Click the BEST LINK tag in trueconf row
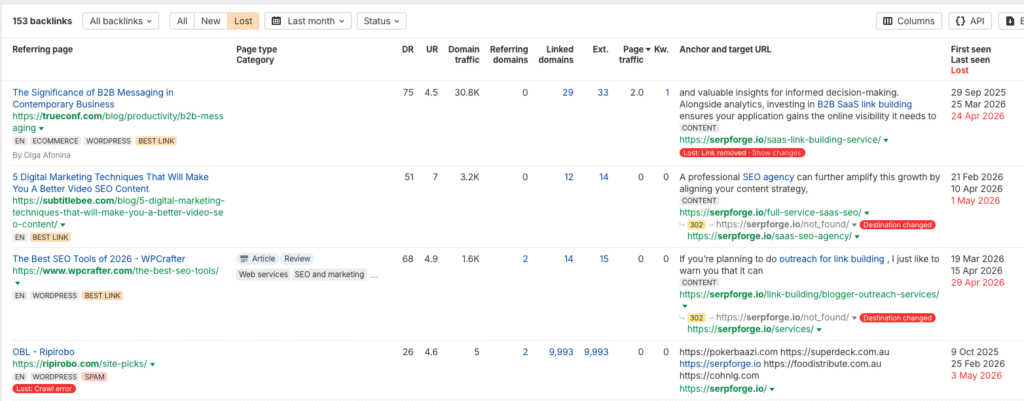 [x=156, y=140]
